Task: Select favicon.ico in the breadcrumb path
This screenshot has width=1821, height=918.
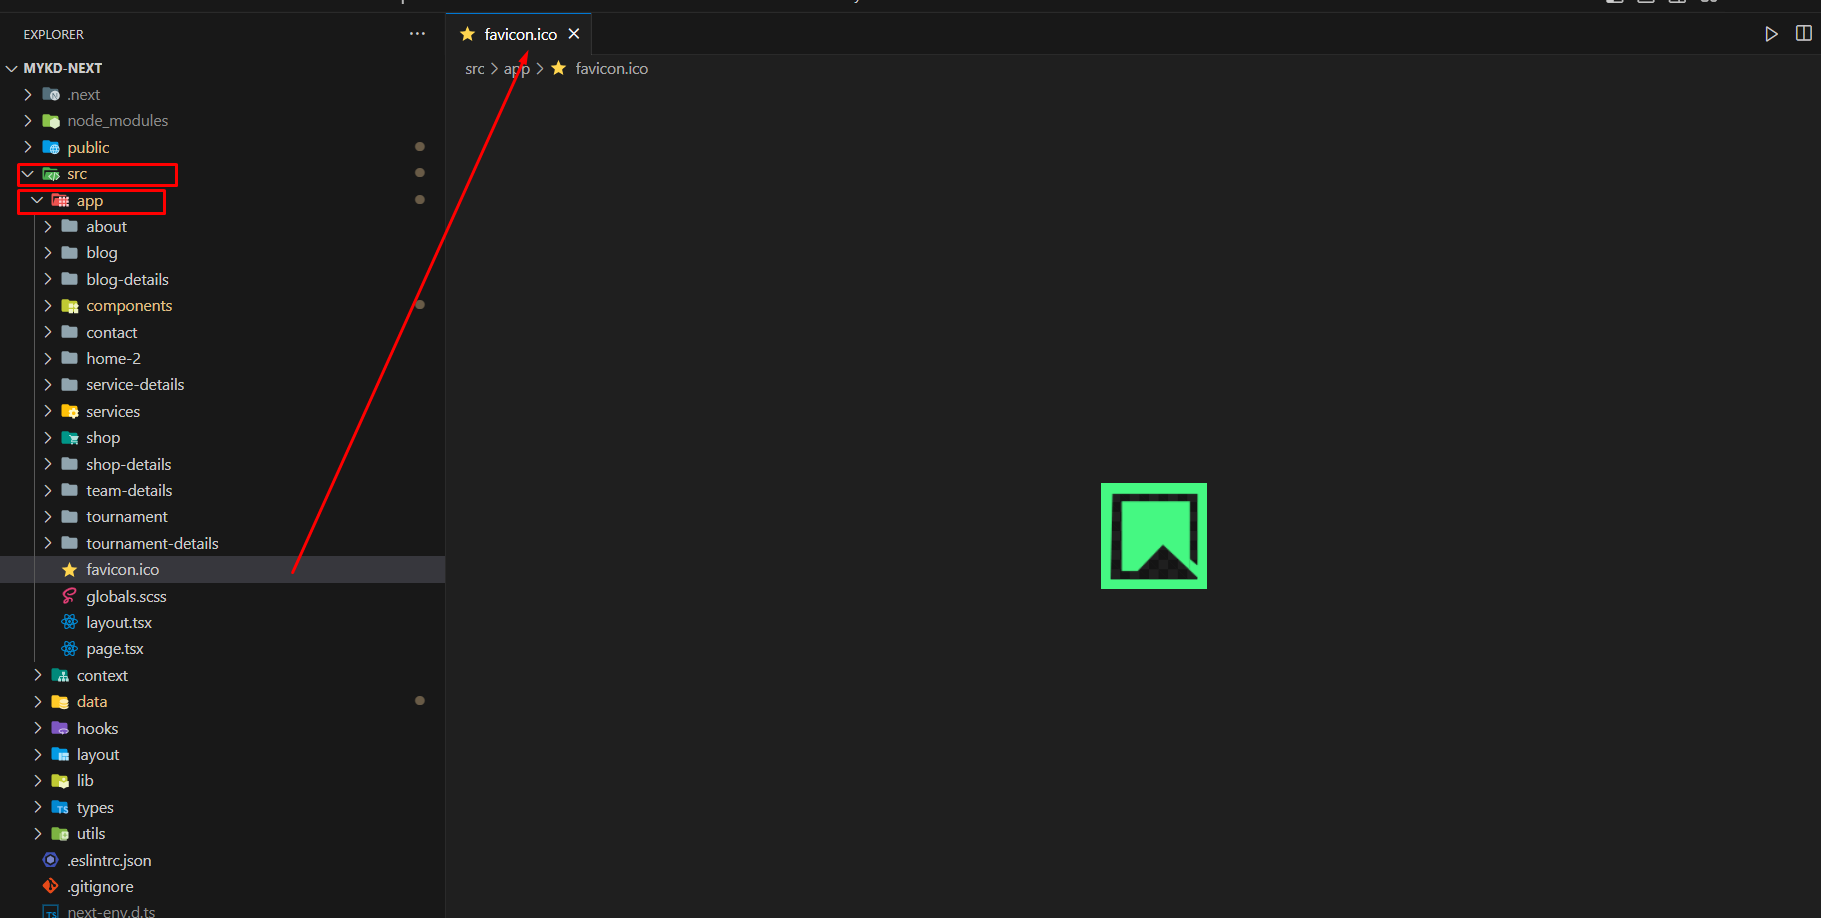Action: tap(611, 69)
